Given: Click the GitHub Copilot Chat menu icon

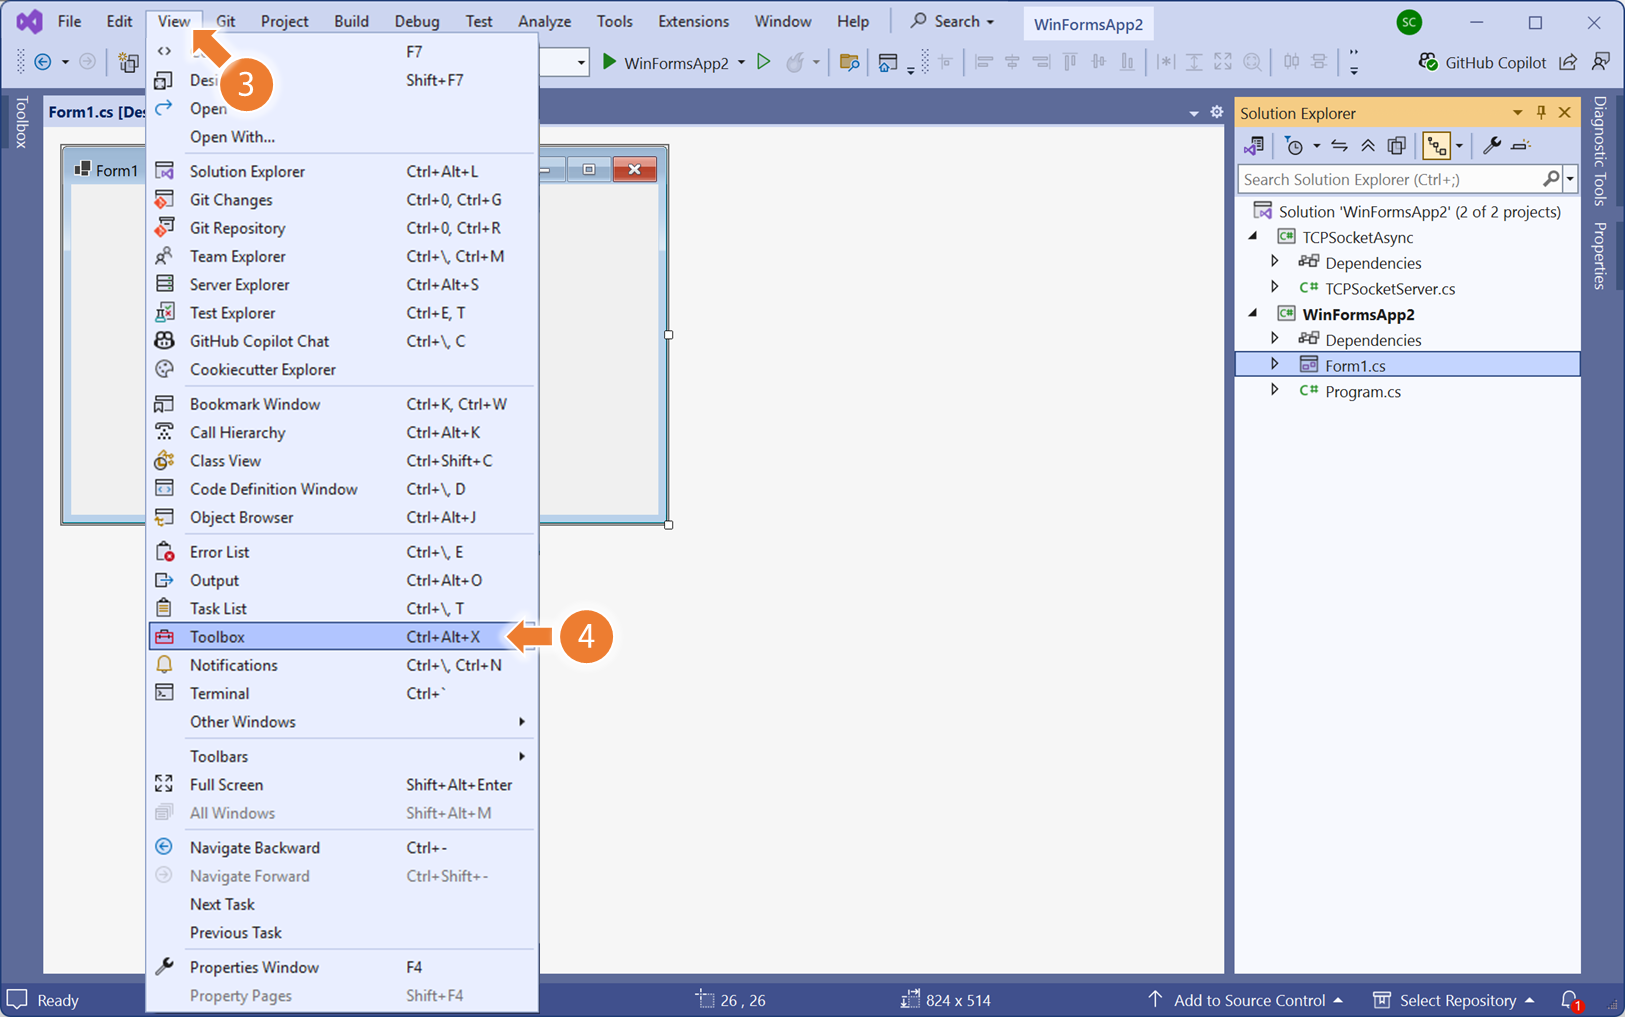Looking at the screenshot, I should click(165, 341).
